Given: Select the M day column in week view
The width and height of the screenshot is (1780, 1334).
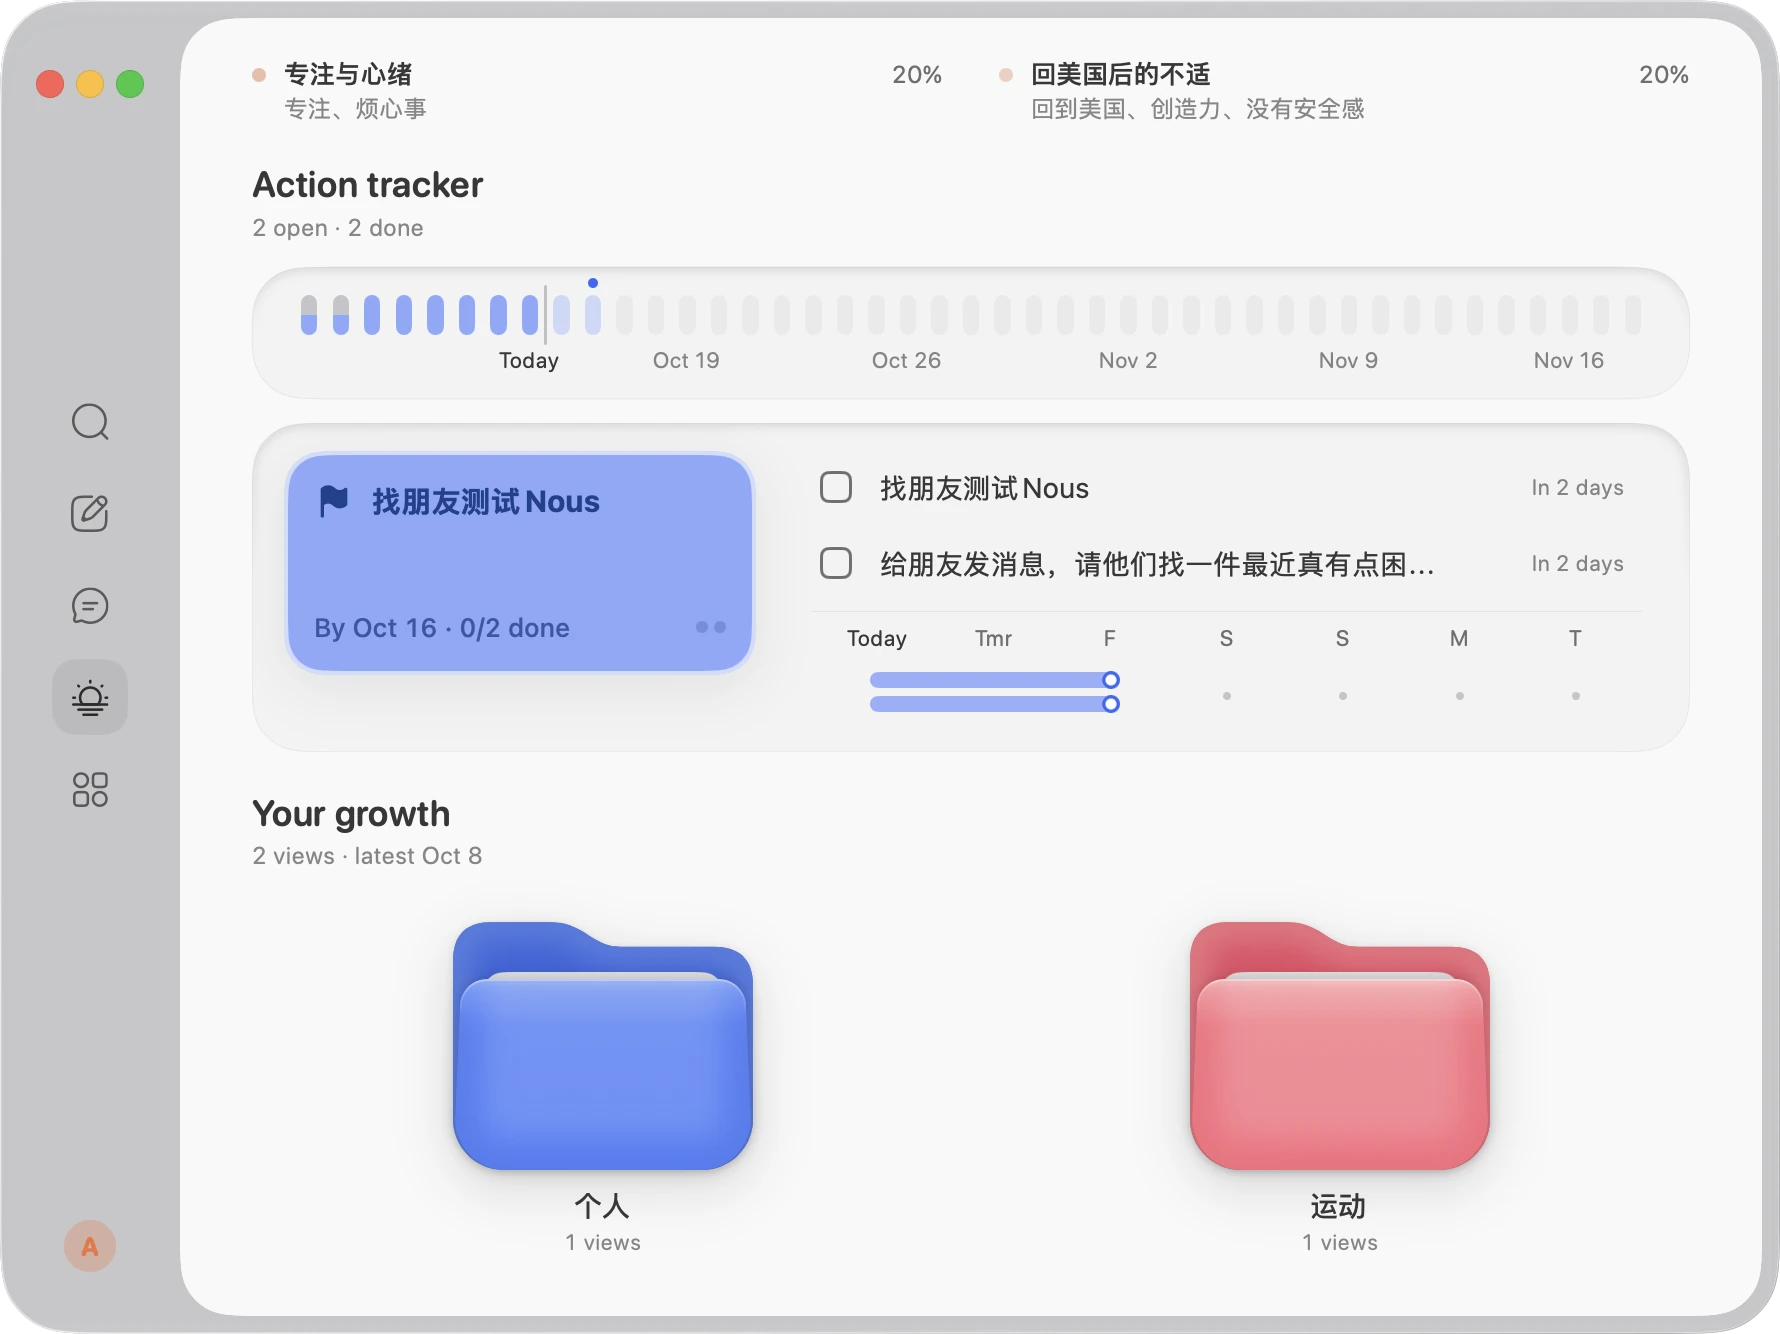Looking at the screenshot, I should click(1459, 638).
